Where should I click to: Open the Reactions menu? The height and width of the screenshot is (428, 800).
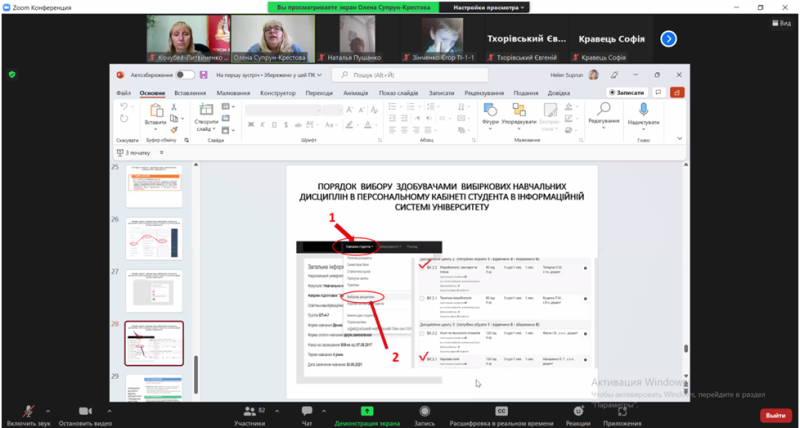point(576,410)
